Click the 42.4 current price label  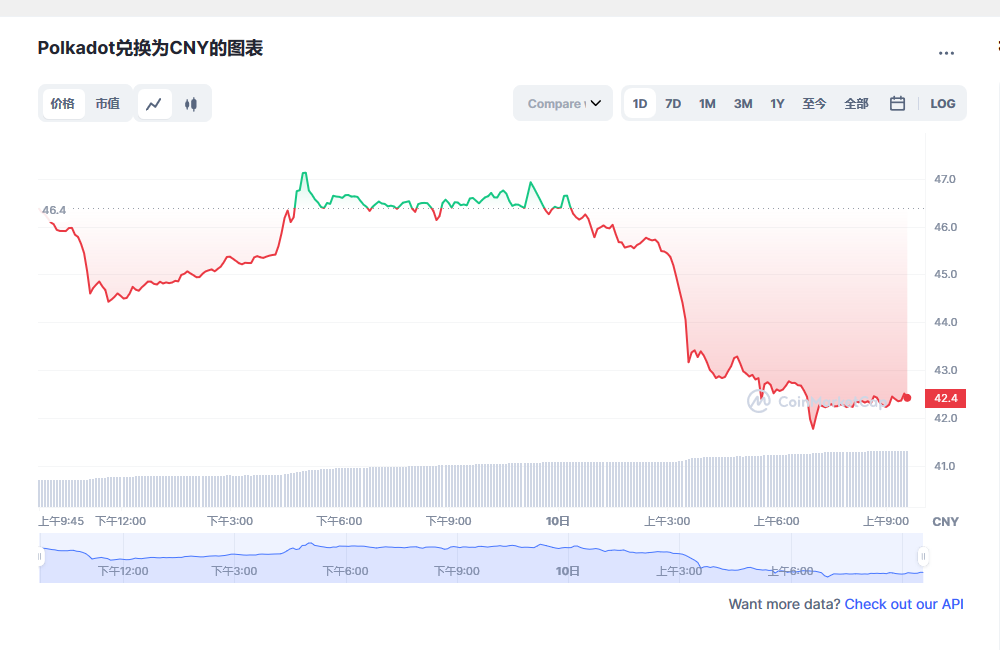tap(945, 398)
